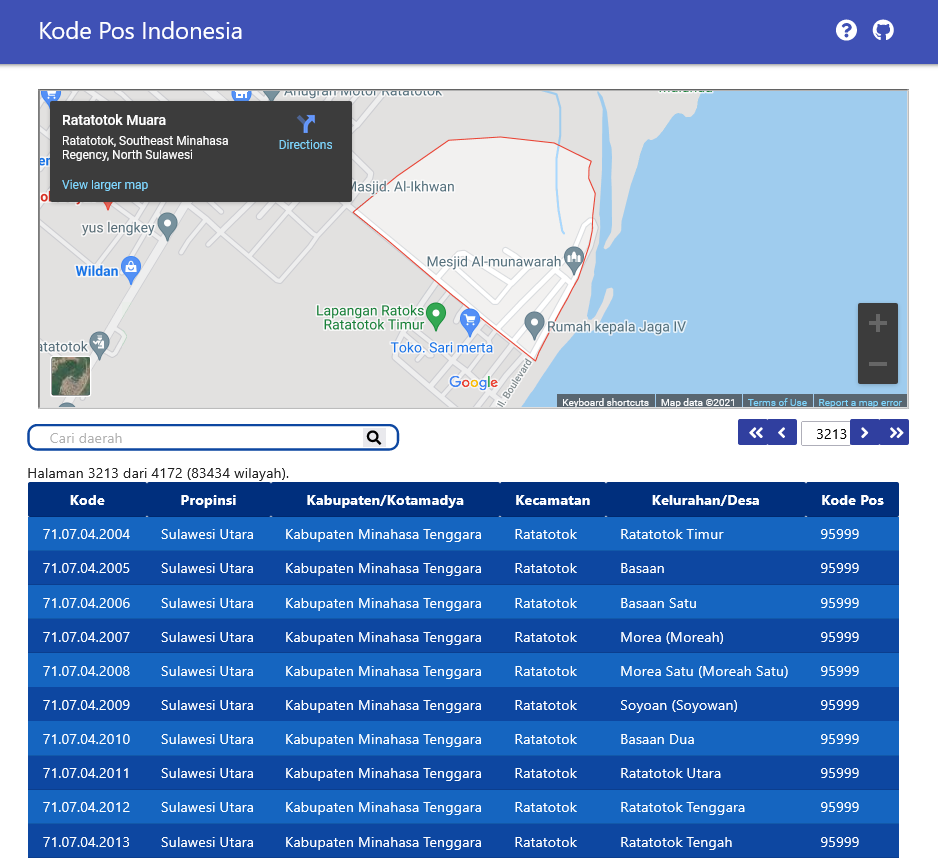Click the Kode Pos Indonesia title
Screen dimensions: 938x858
pyautogui.click(x=141, y=31)
